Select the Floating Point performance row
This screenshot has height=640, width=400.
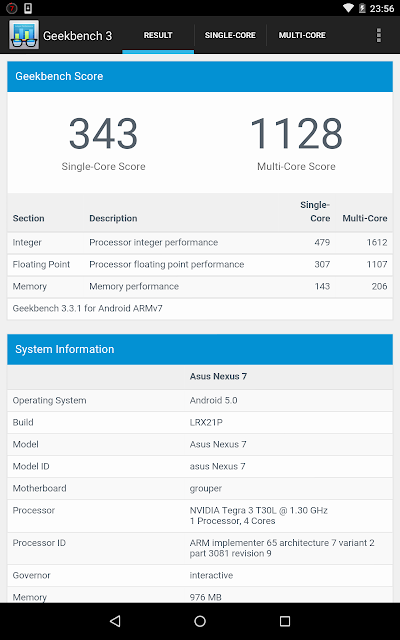pos(200,264)
